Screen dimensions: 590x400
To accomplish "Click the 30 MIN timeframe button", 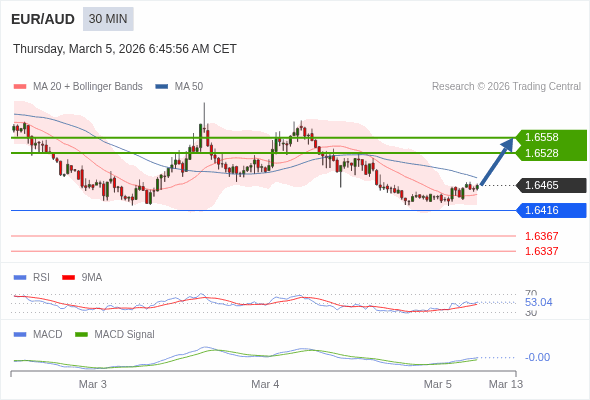I will click(108, 19).
